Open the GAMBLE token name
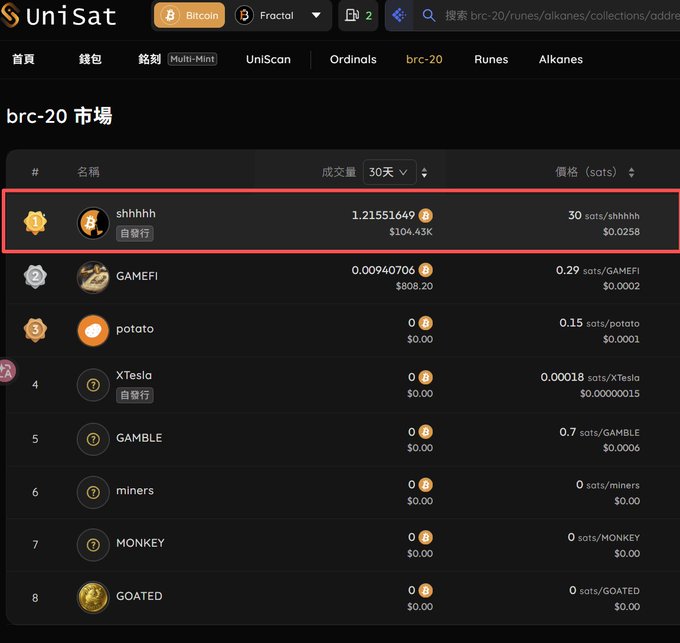 pos(139,438)
